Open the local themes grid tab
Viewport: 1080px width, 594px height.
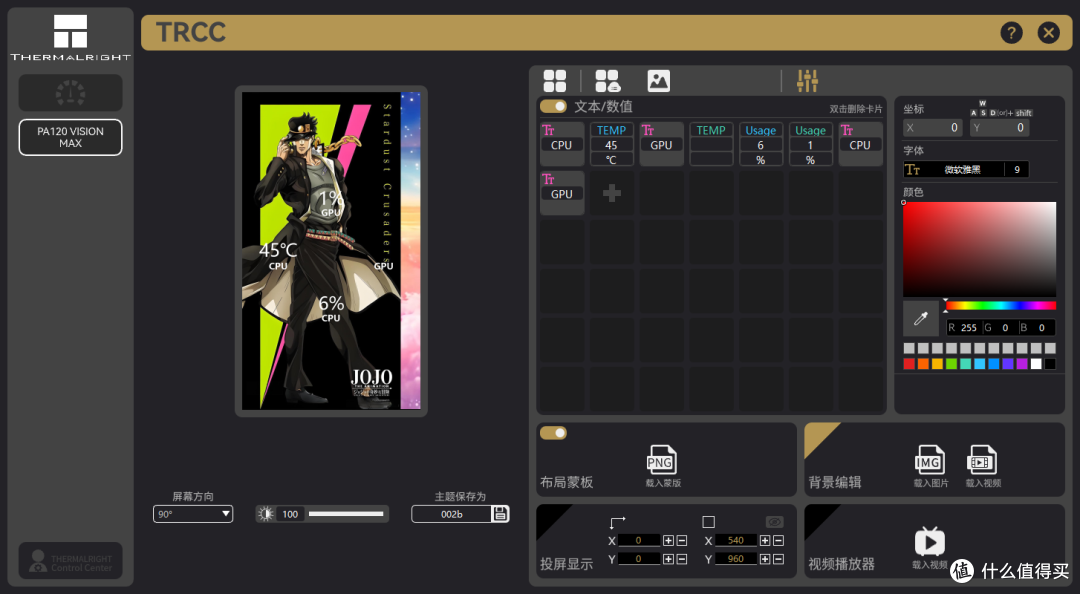click(x=554, y=81)
